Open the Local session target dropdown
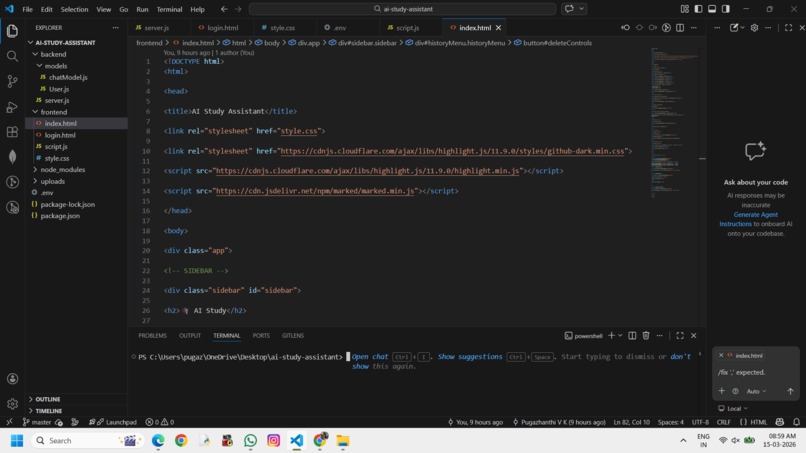 point(733,409)
